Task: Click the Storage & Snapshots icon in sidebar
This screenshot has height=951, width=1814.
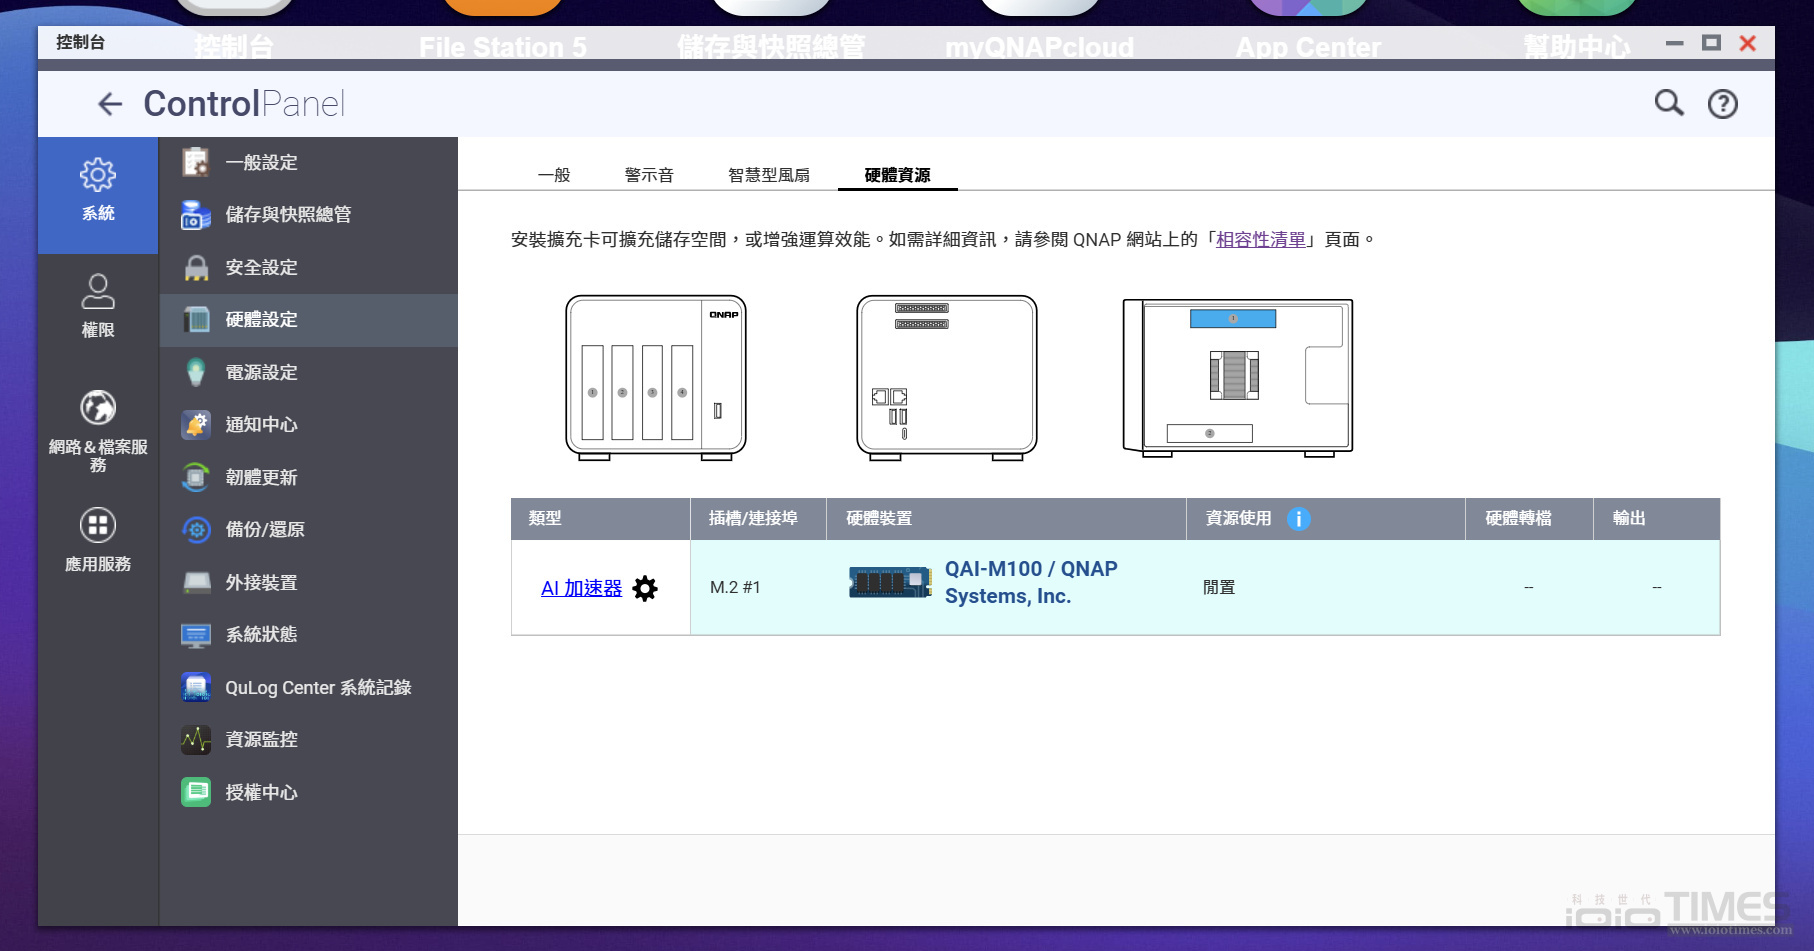Action: [x=196, y=214]
